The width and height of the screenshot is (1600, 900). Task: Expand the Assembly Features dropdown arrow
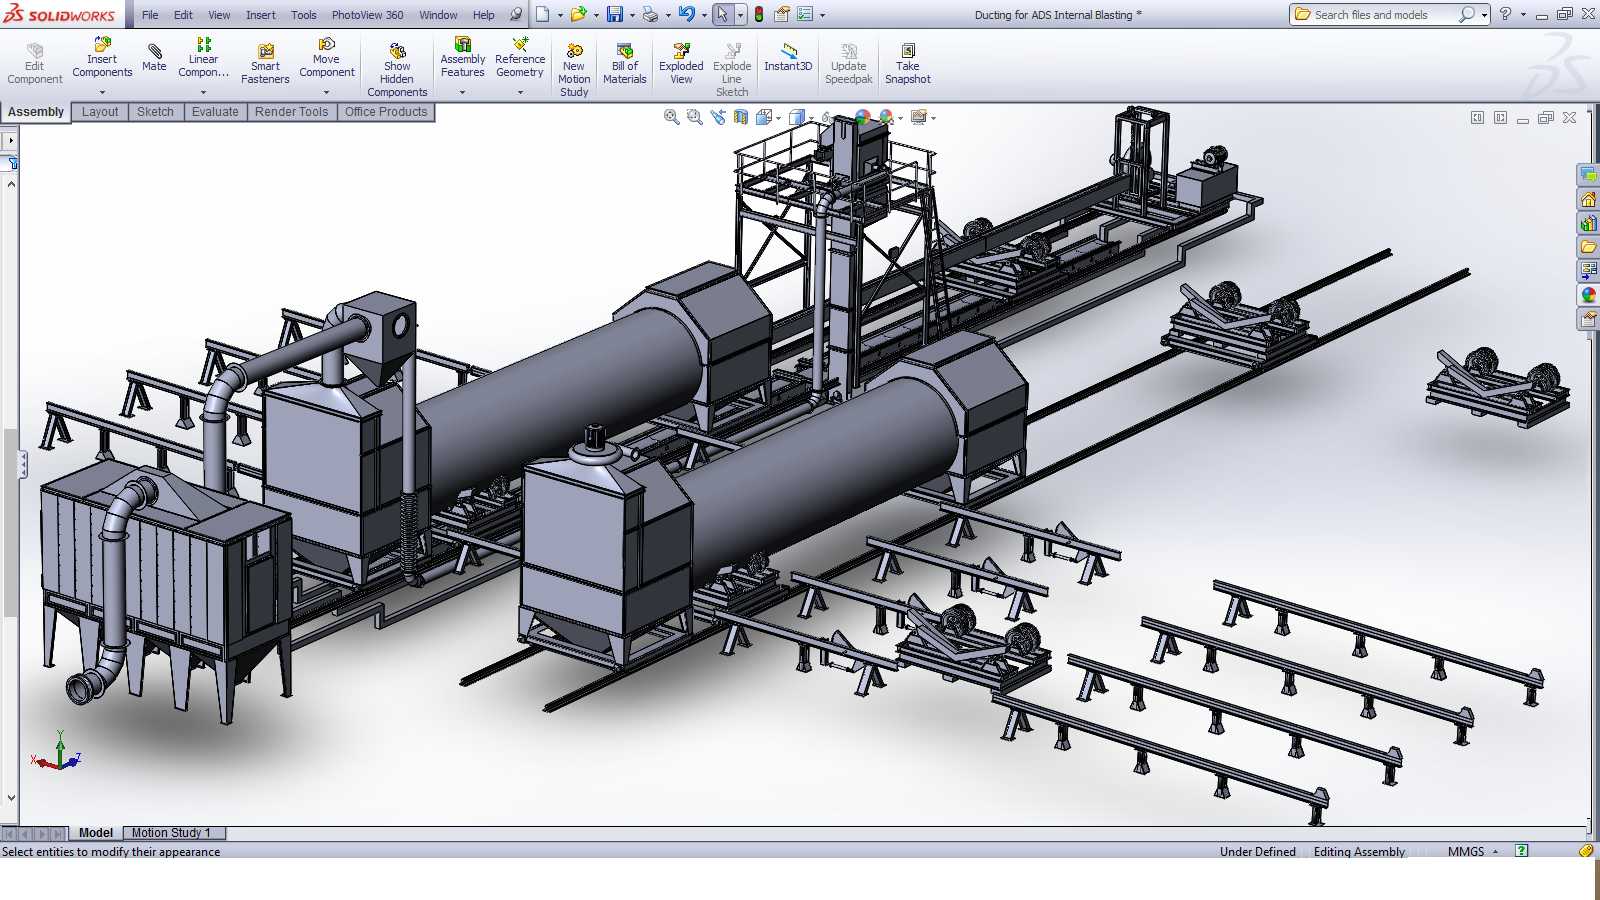(462, 92)
